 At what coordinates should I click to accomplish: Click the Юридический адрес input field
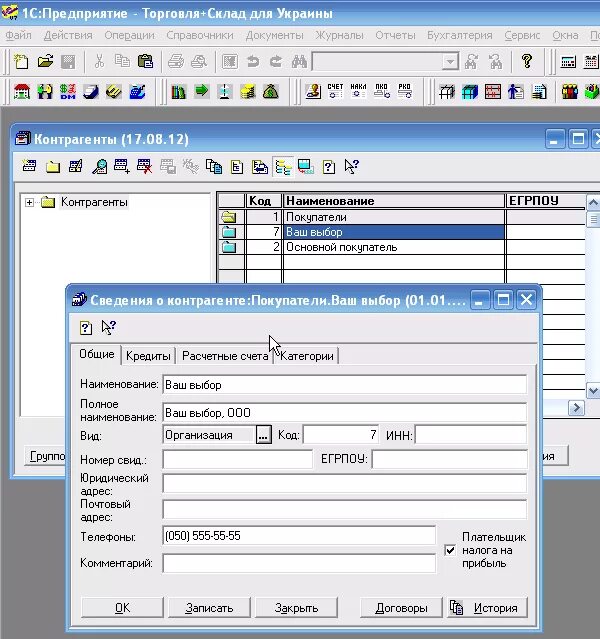pyautogui.click(x=344, y=483)
